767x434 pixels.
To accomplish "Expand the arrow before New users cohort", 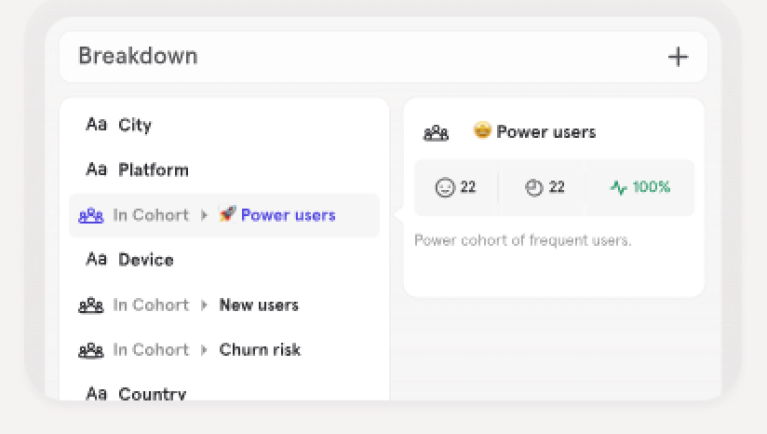I will 205,305.
